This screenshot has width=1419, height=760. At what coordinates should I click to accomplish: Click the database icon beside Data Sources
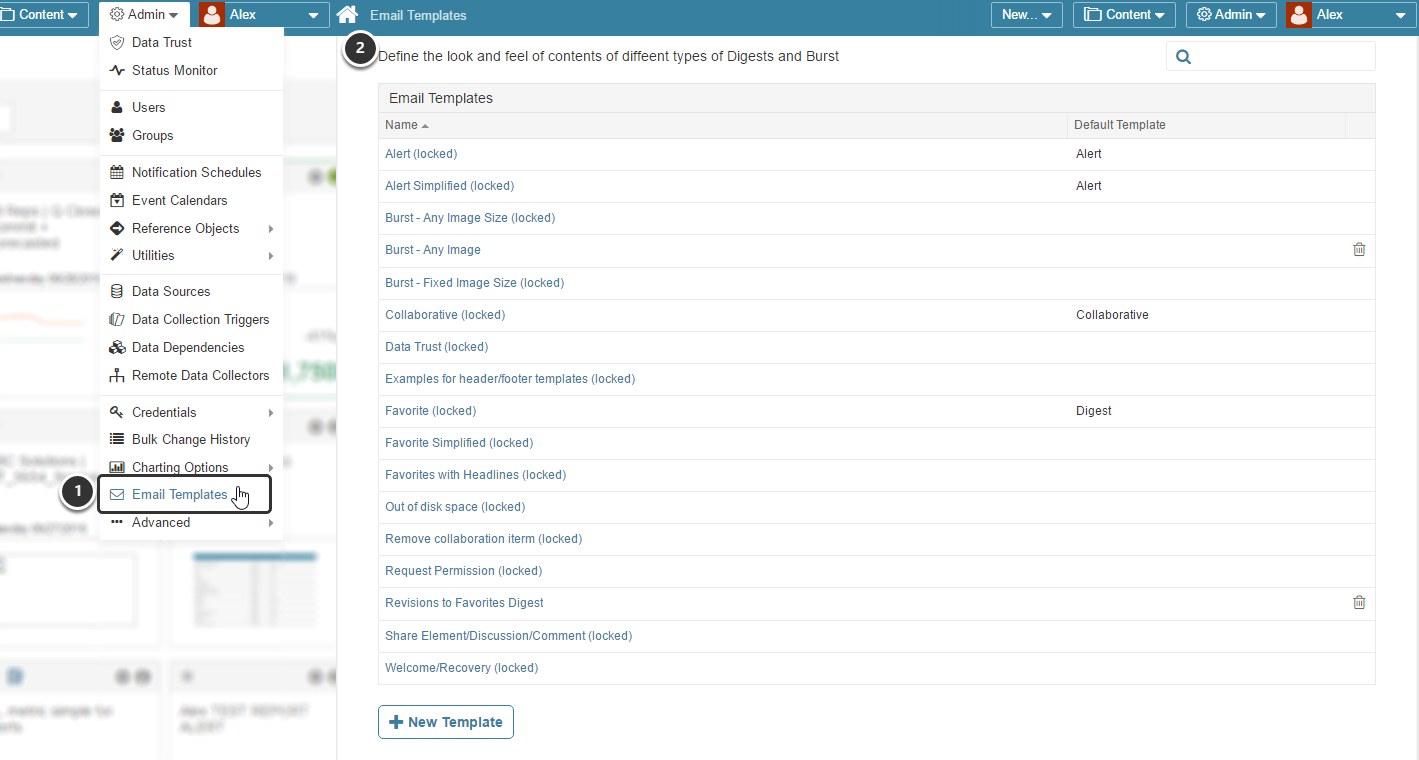click(117, 291)
